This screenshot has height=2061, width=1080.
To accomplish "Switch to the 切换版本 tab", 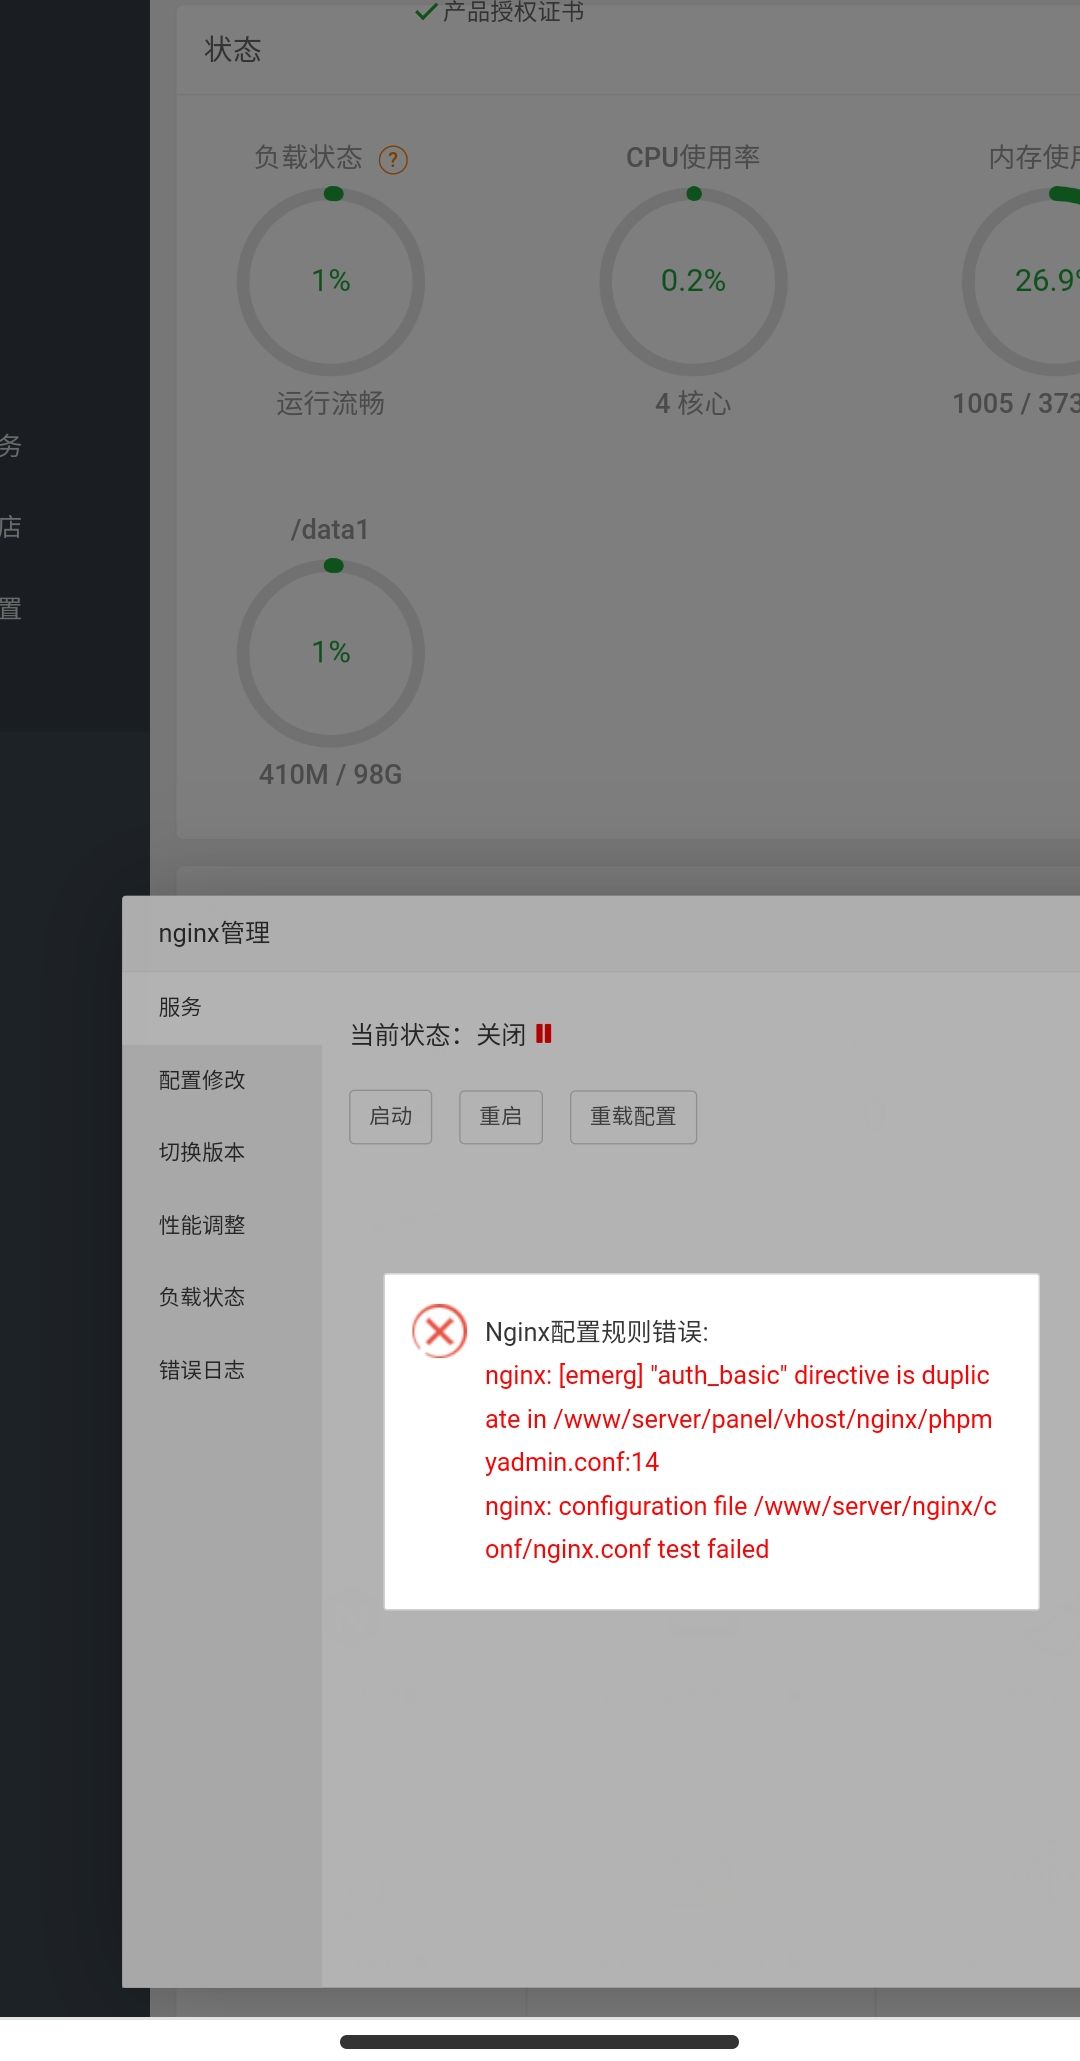I will [x=222, y=1152].
